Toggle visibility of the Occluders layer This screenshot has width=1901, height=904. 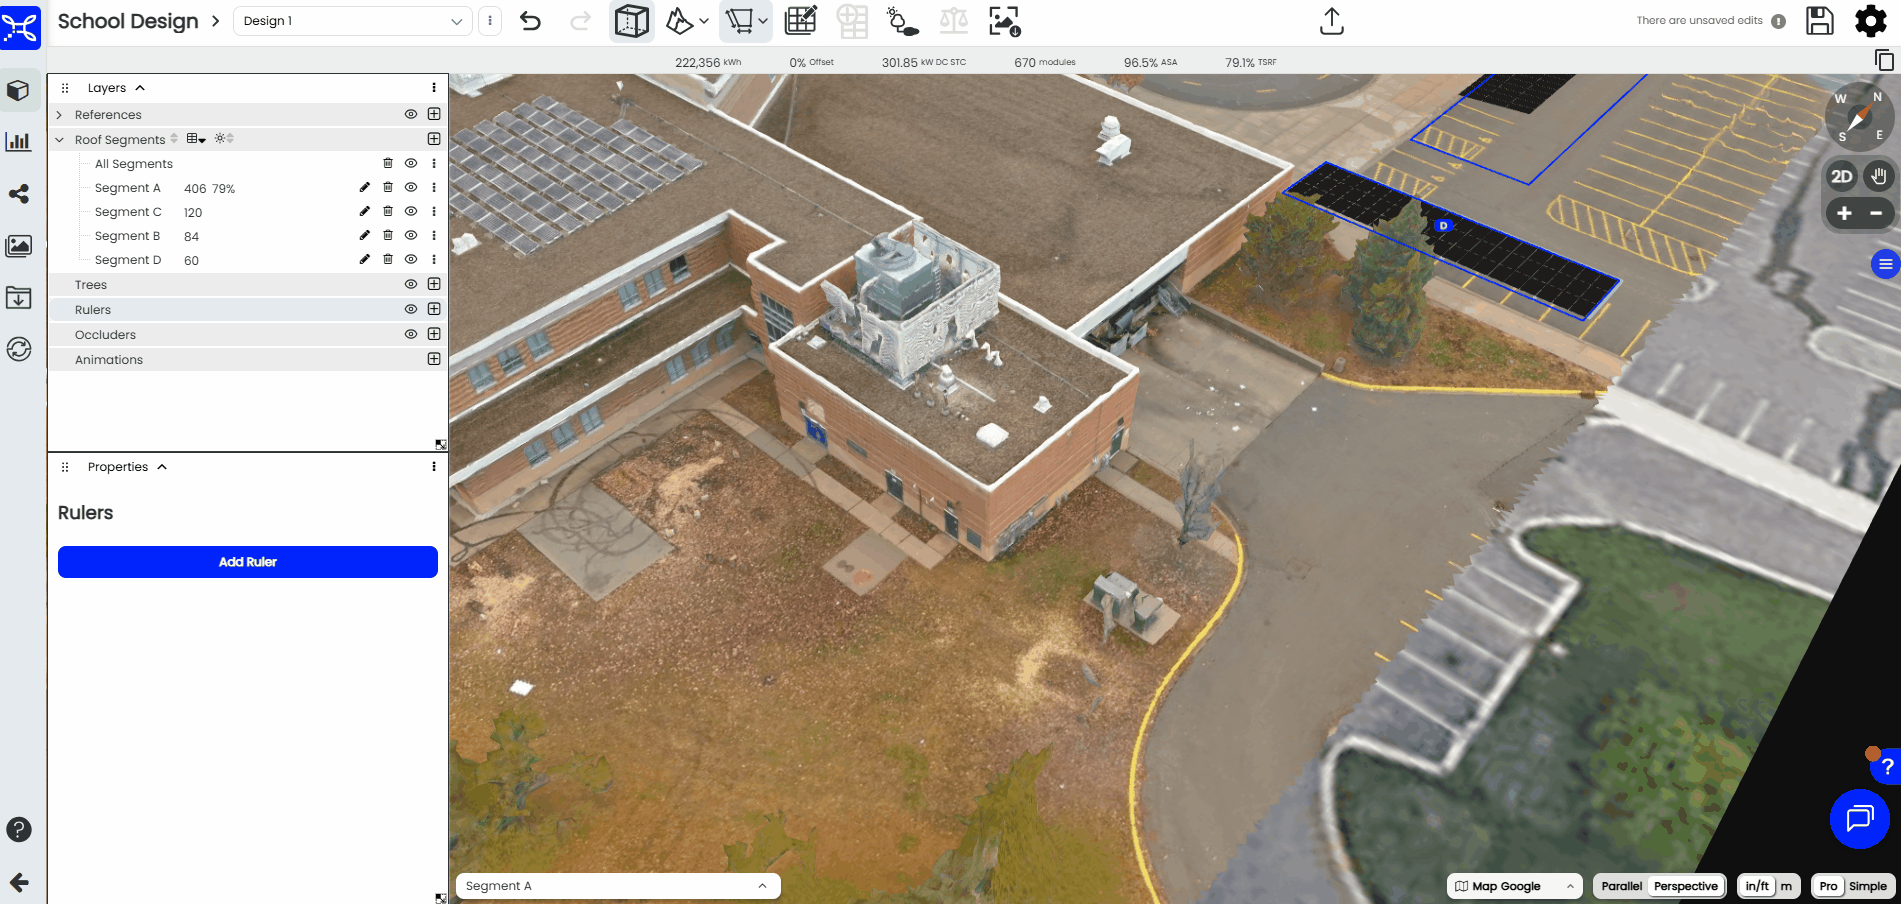point(411,335)
